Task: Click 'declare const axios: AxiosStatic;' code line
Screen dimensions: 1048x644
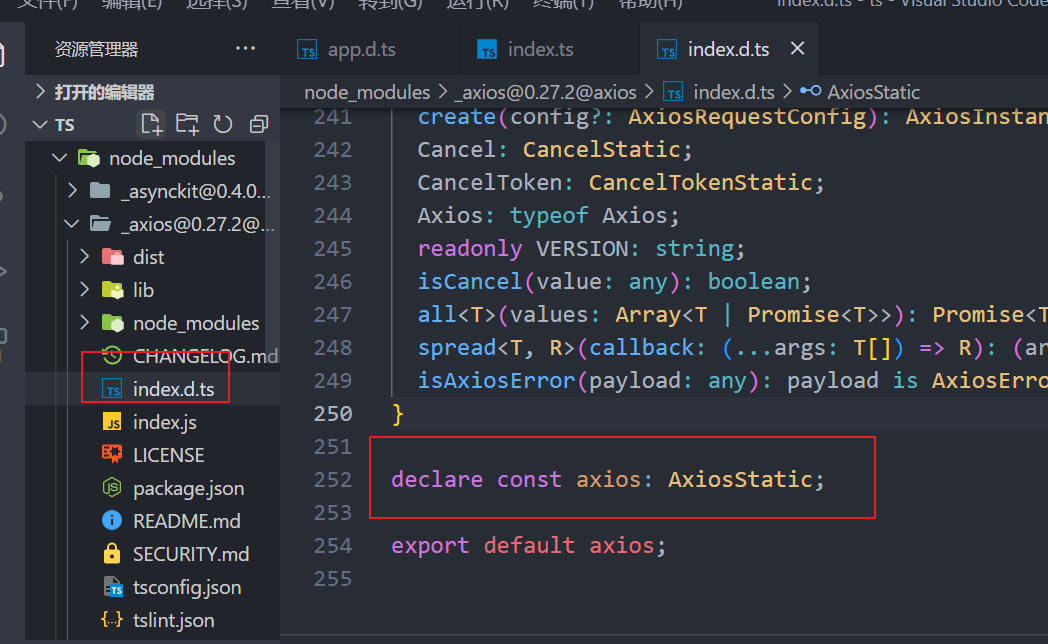Action: pos(608,479)
